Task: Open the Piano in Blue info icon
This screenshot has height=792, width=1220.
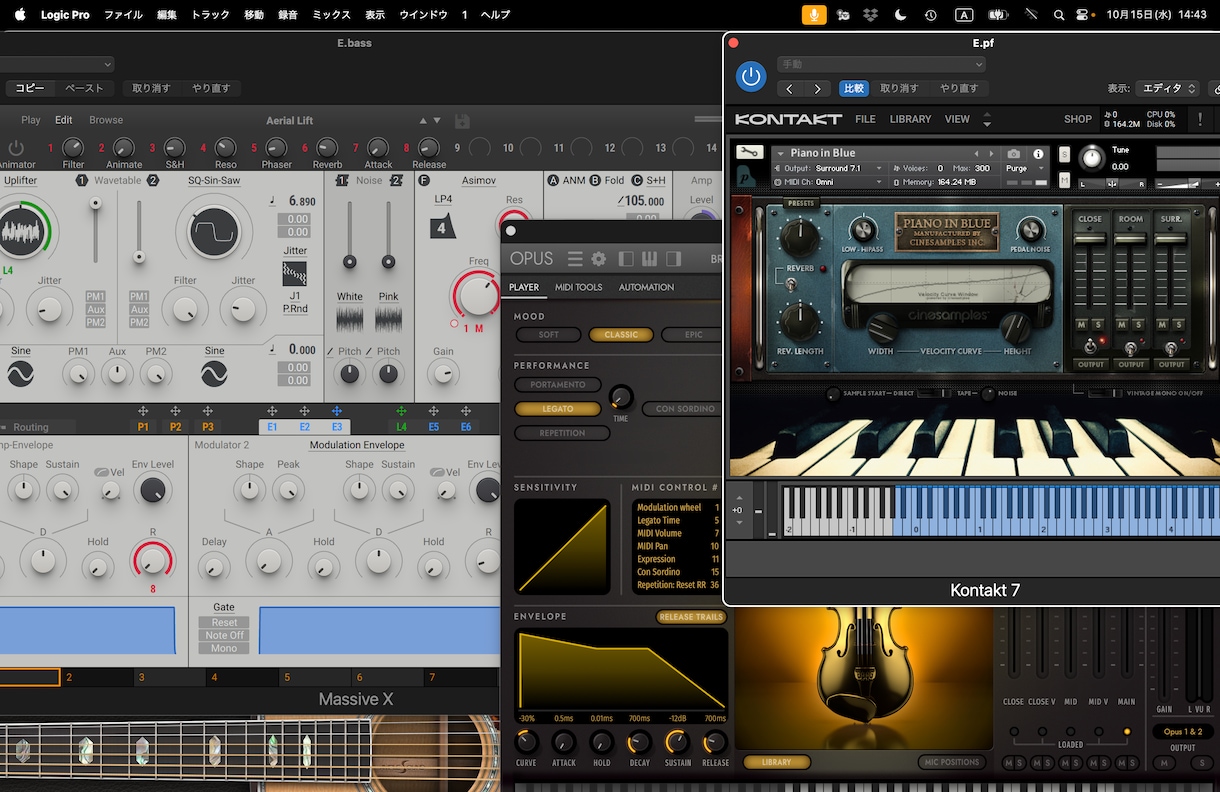Action: [x=1038, y=154]
